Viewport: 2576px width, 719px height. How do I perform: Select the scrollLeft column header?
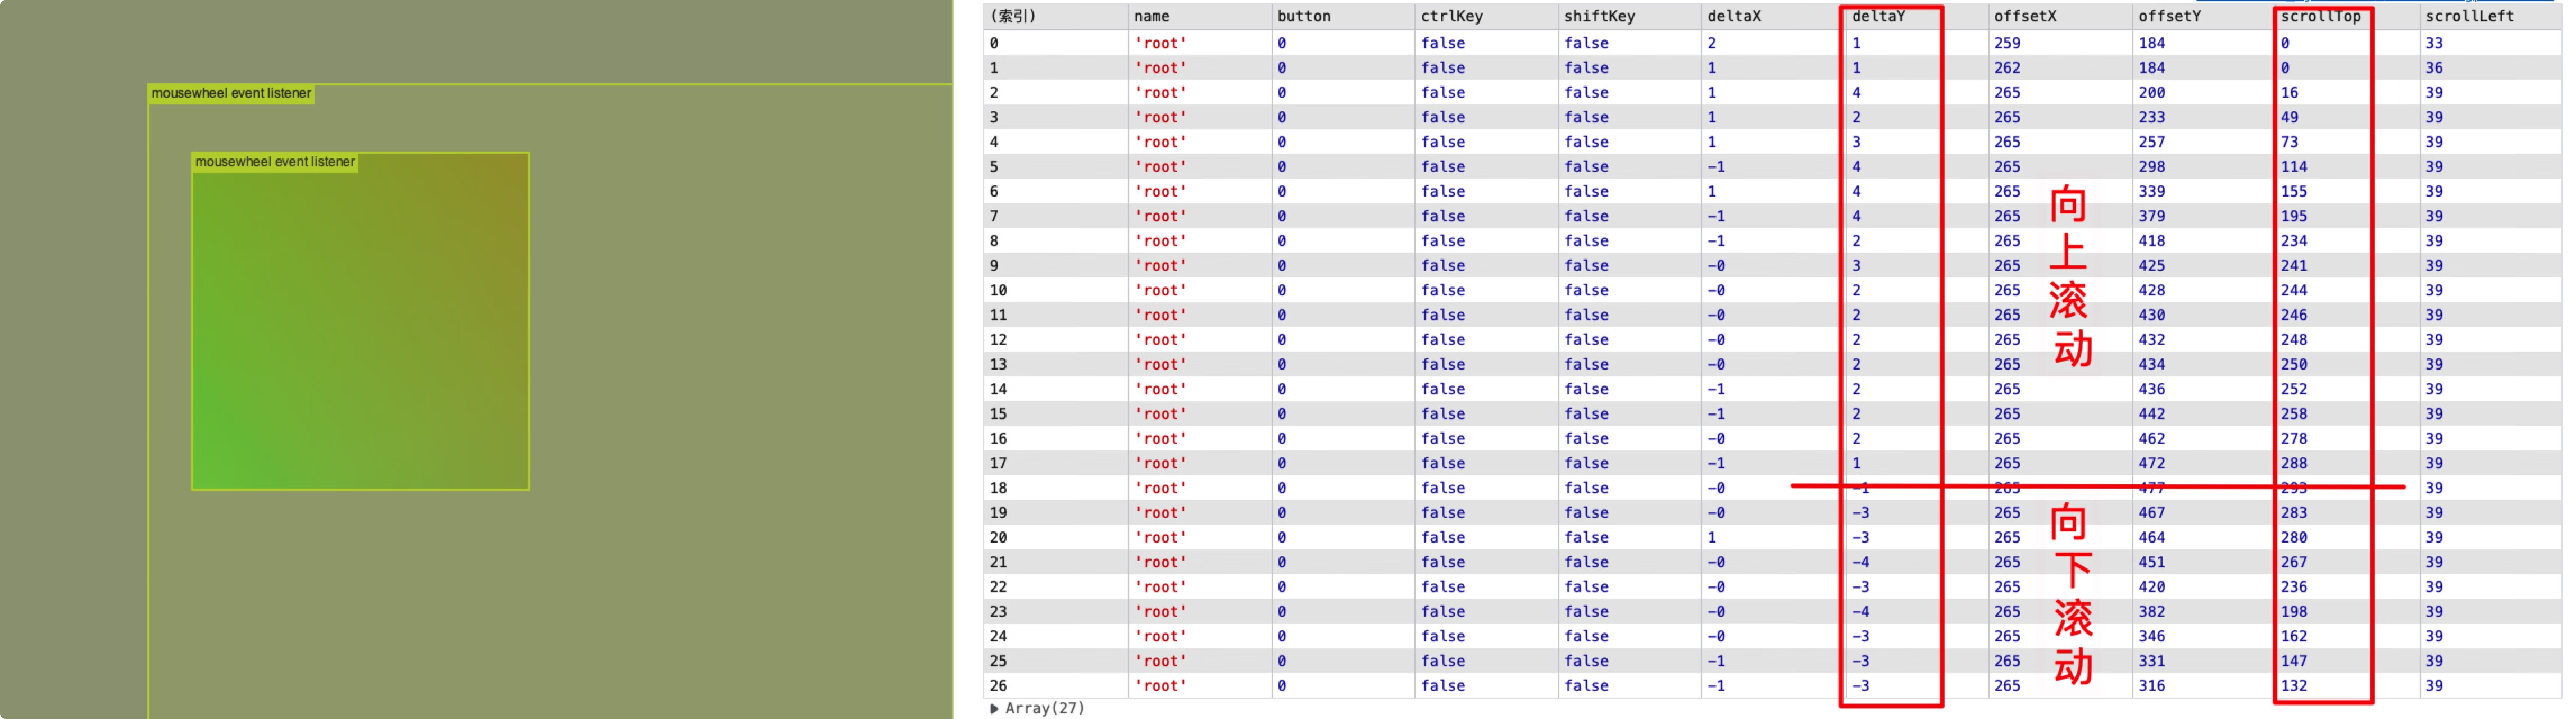click(2468, 16)
